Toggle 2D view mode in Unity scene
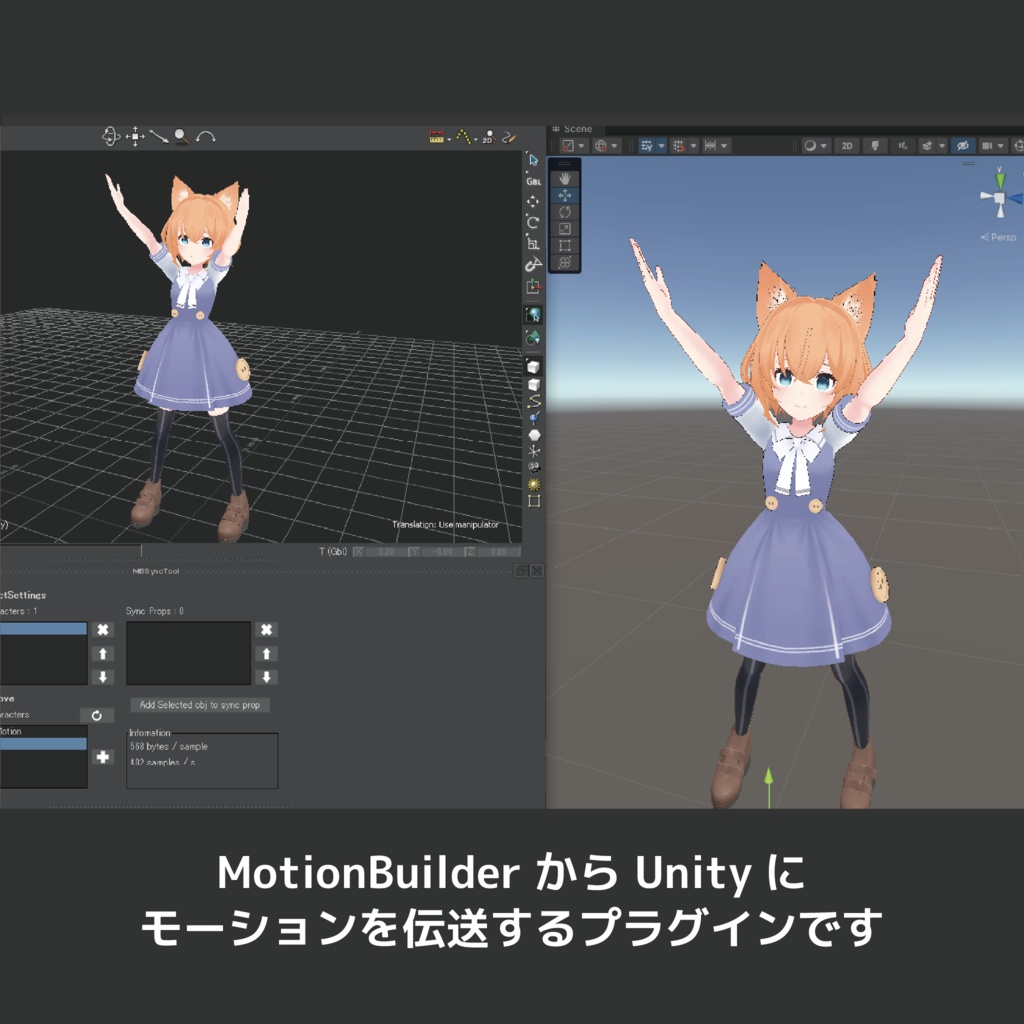The image size is (1024, 1024). (847, 145)
